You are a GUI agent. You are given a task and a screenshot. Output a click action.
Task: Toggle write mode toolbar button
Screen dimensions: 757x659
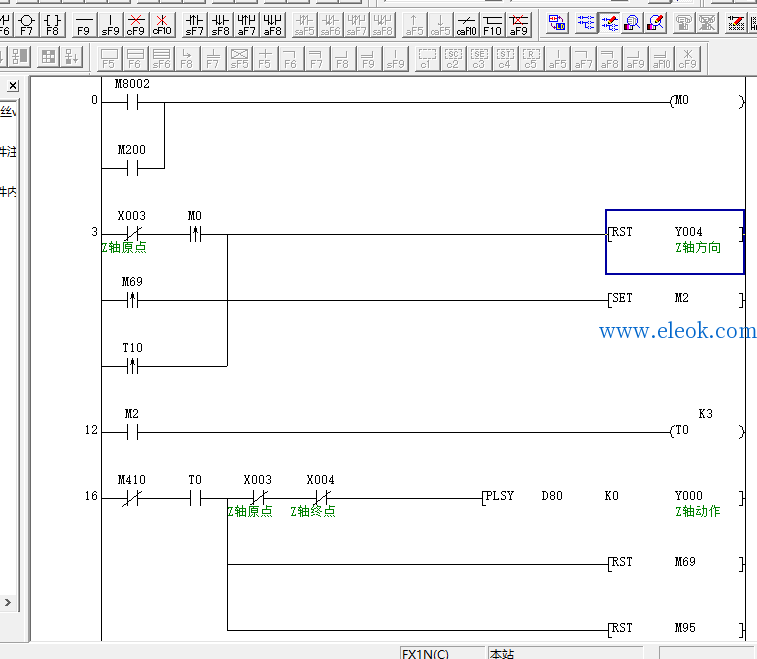coord(609,23)
